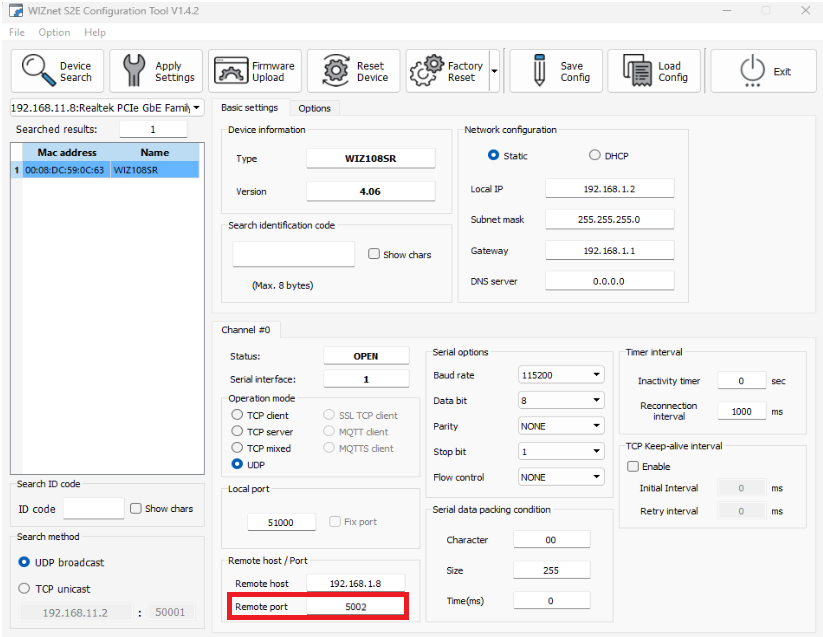Image resolution: width=823 pixels, height=637 pixels.
Task: Choose TCP server operation mode
Action: click(x=238, y=432)
